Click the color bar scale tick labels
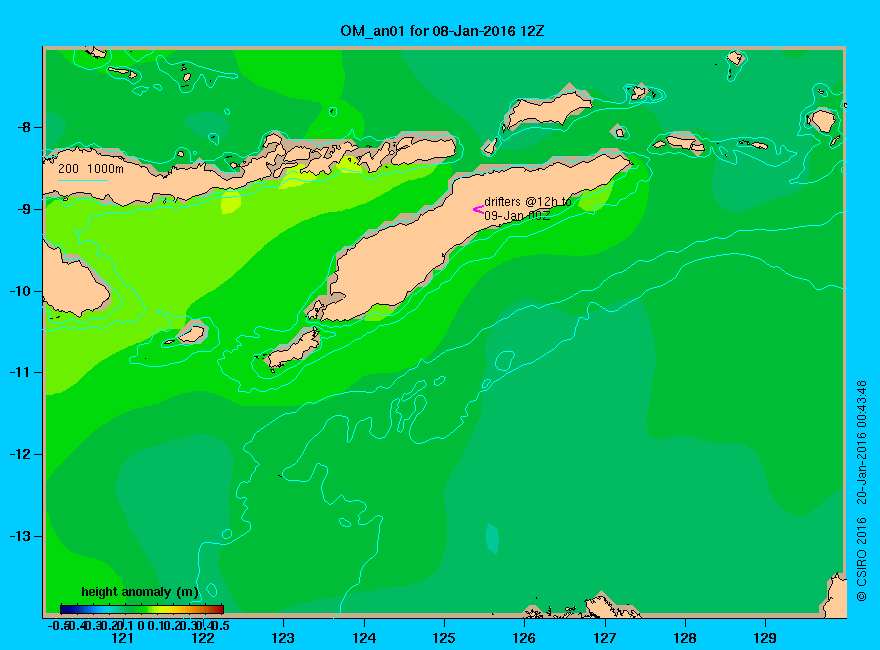The width and height of the screenshot is (880, 650). [x=139, y=625]
